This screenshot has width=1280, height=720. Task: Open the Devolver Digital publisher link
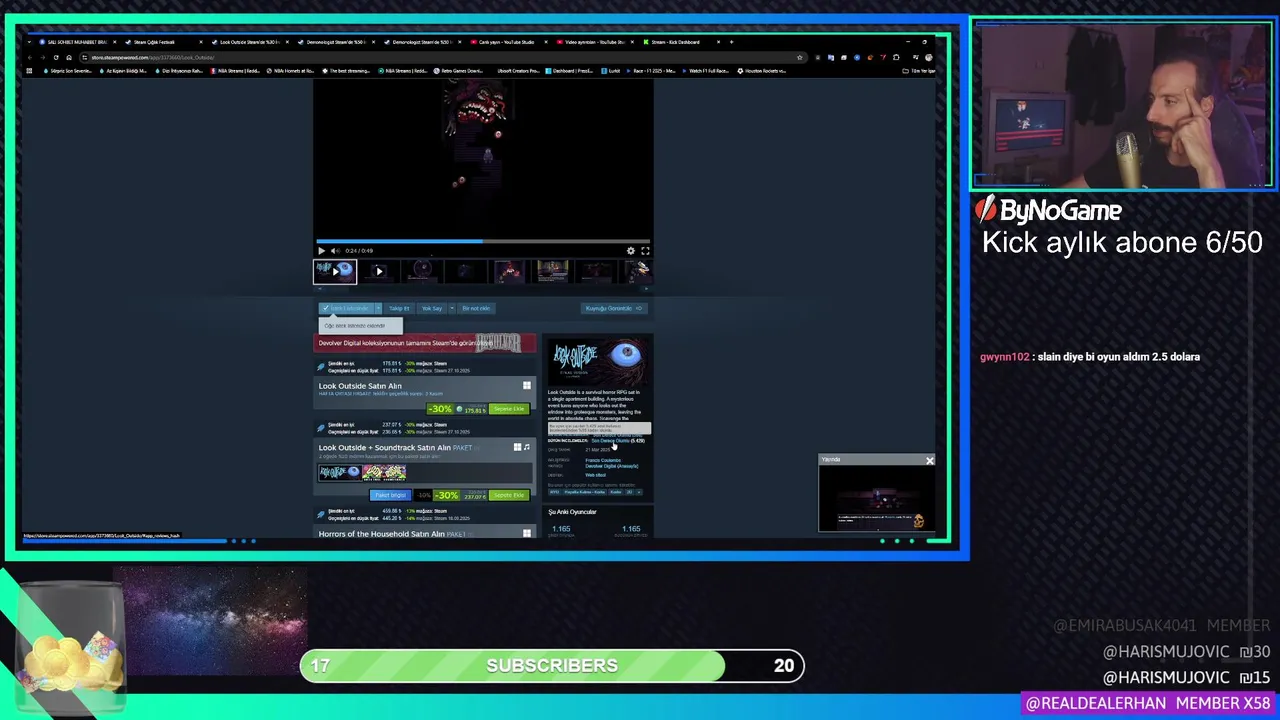coord(611,466)
